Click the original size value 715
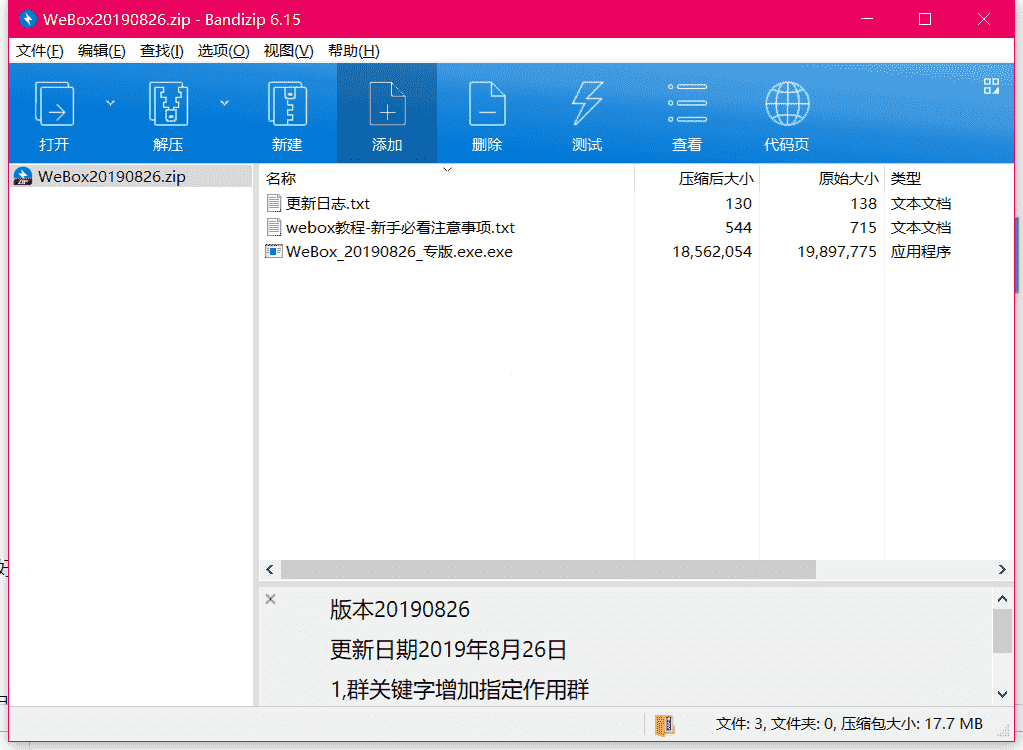 coord(863,228)
